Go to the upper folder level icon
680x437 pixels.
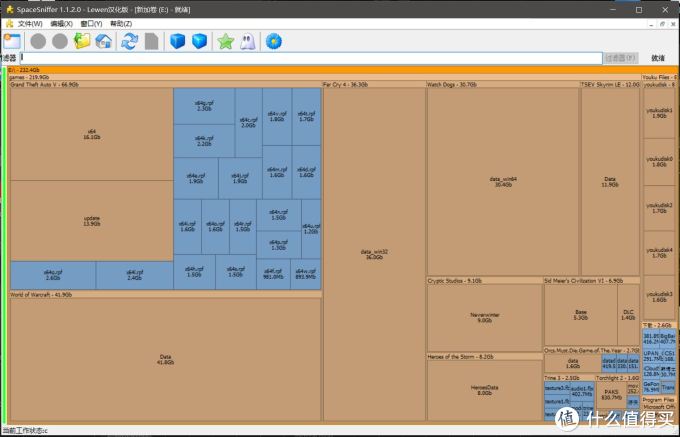82,41
